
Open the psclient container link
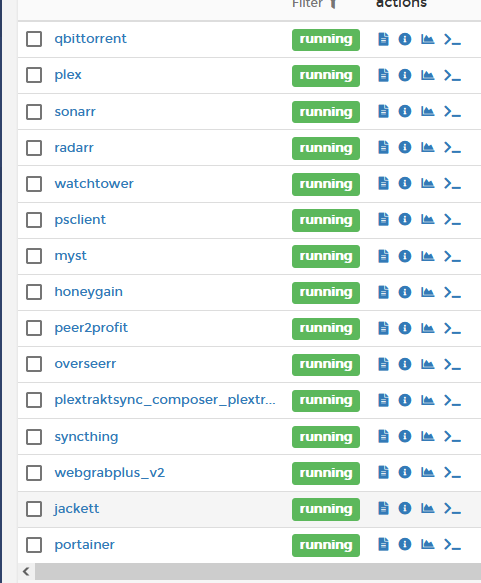click(80, 220)
